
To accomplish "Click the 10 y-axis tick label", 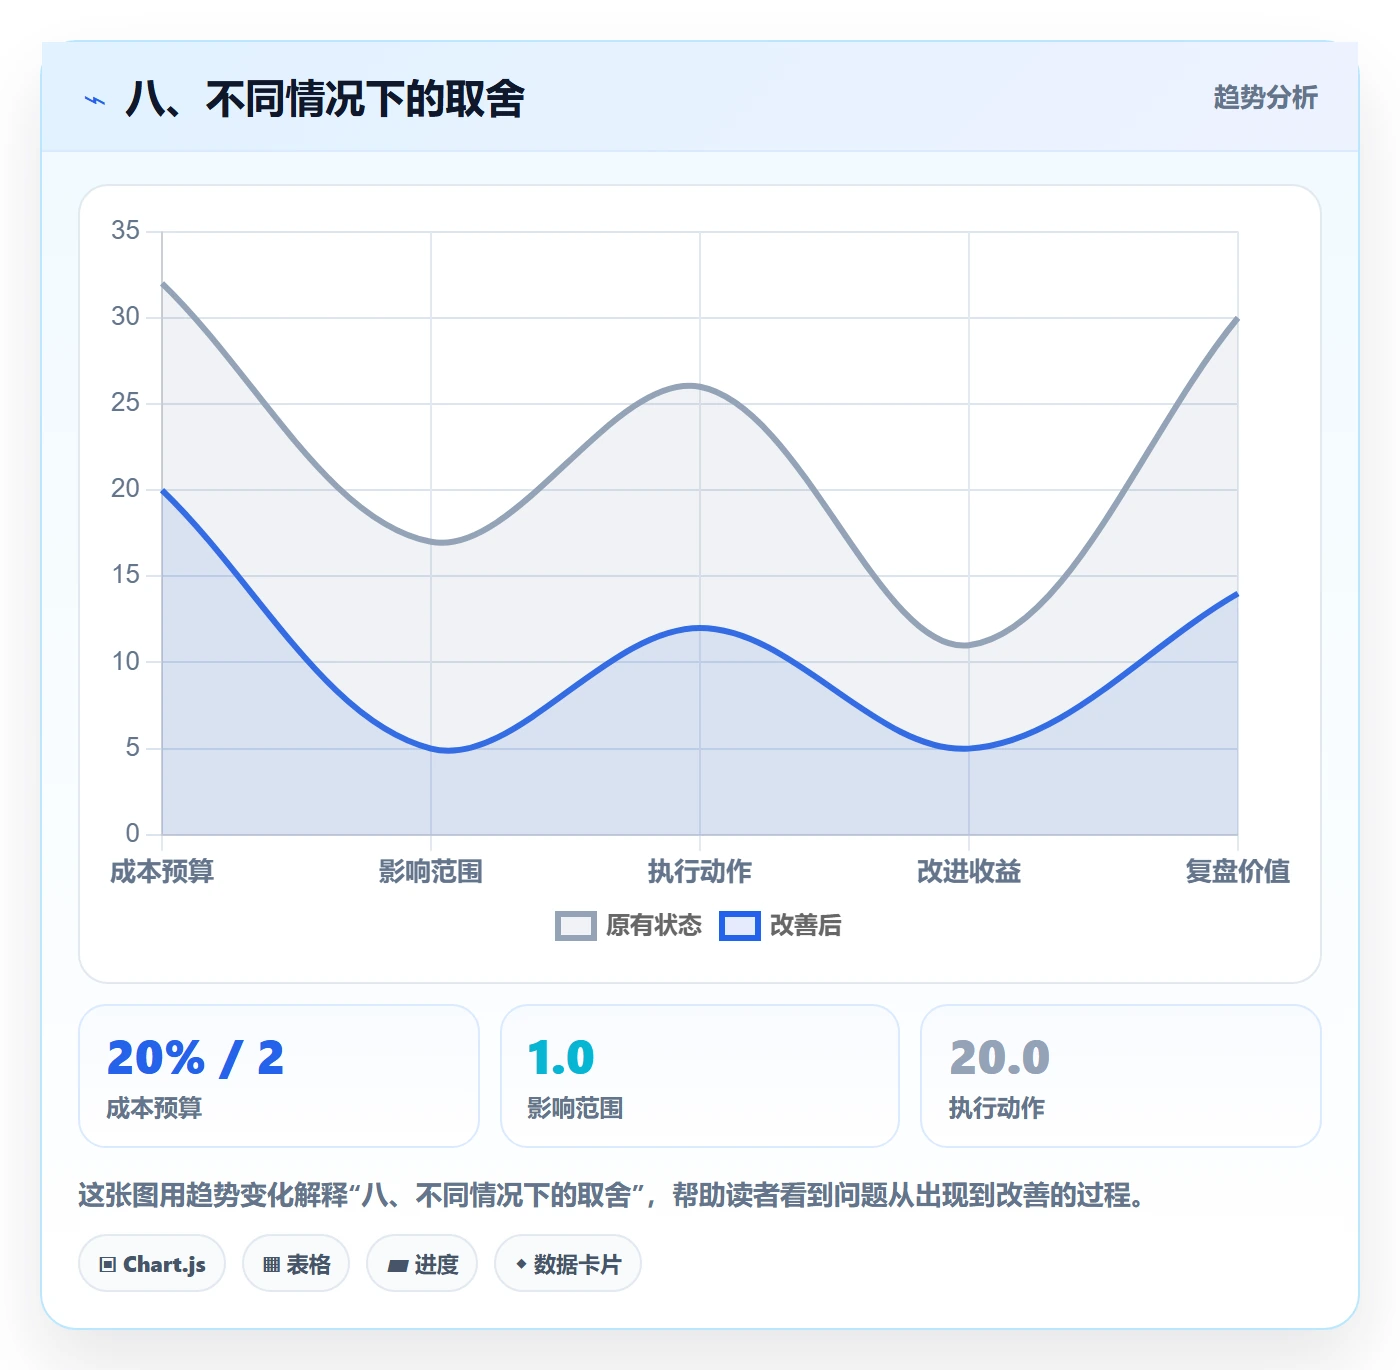I will tap(126, 661).
